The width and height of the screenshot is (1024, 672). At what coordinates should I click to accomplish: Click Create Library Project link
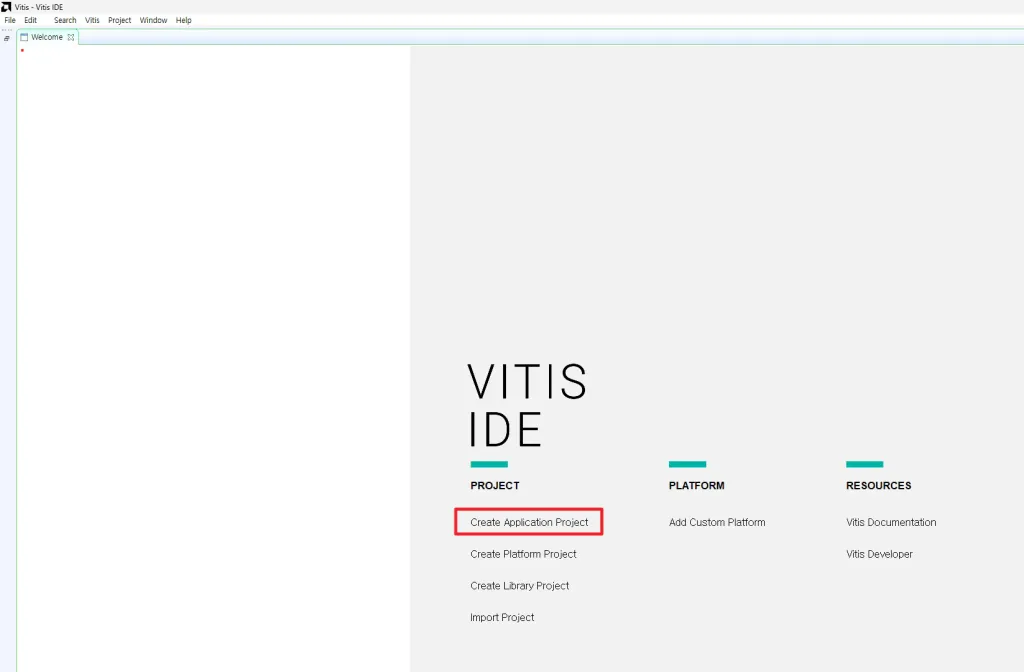(520, 586)
